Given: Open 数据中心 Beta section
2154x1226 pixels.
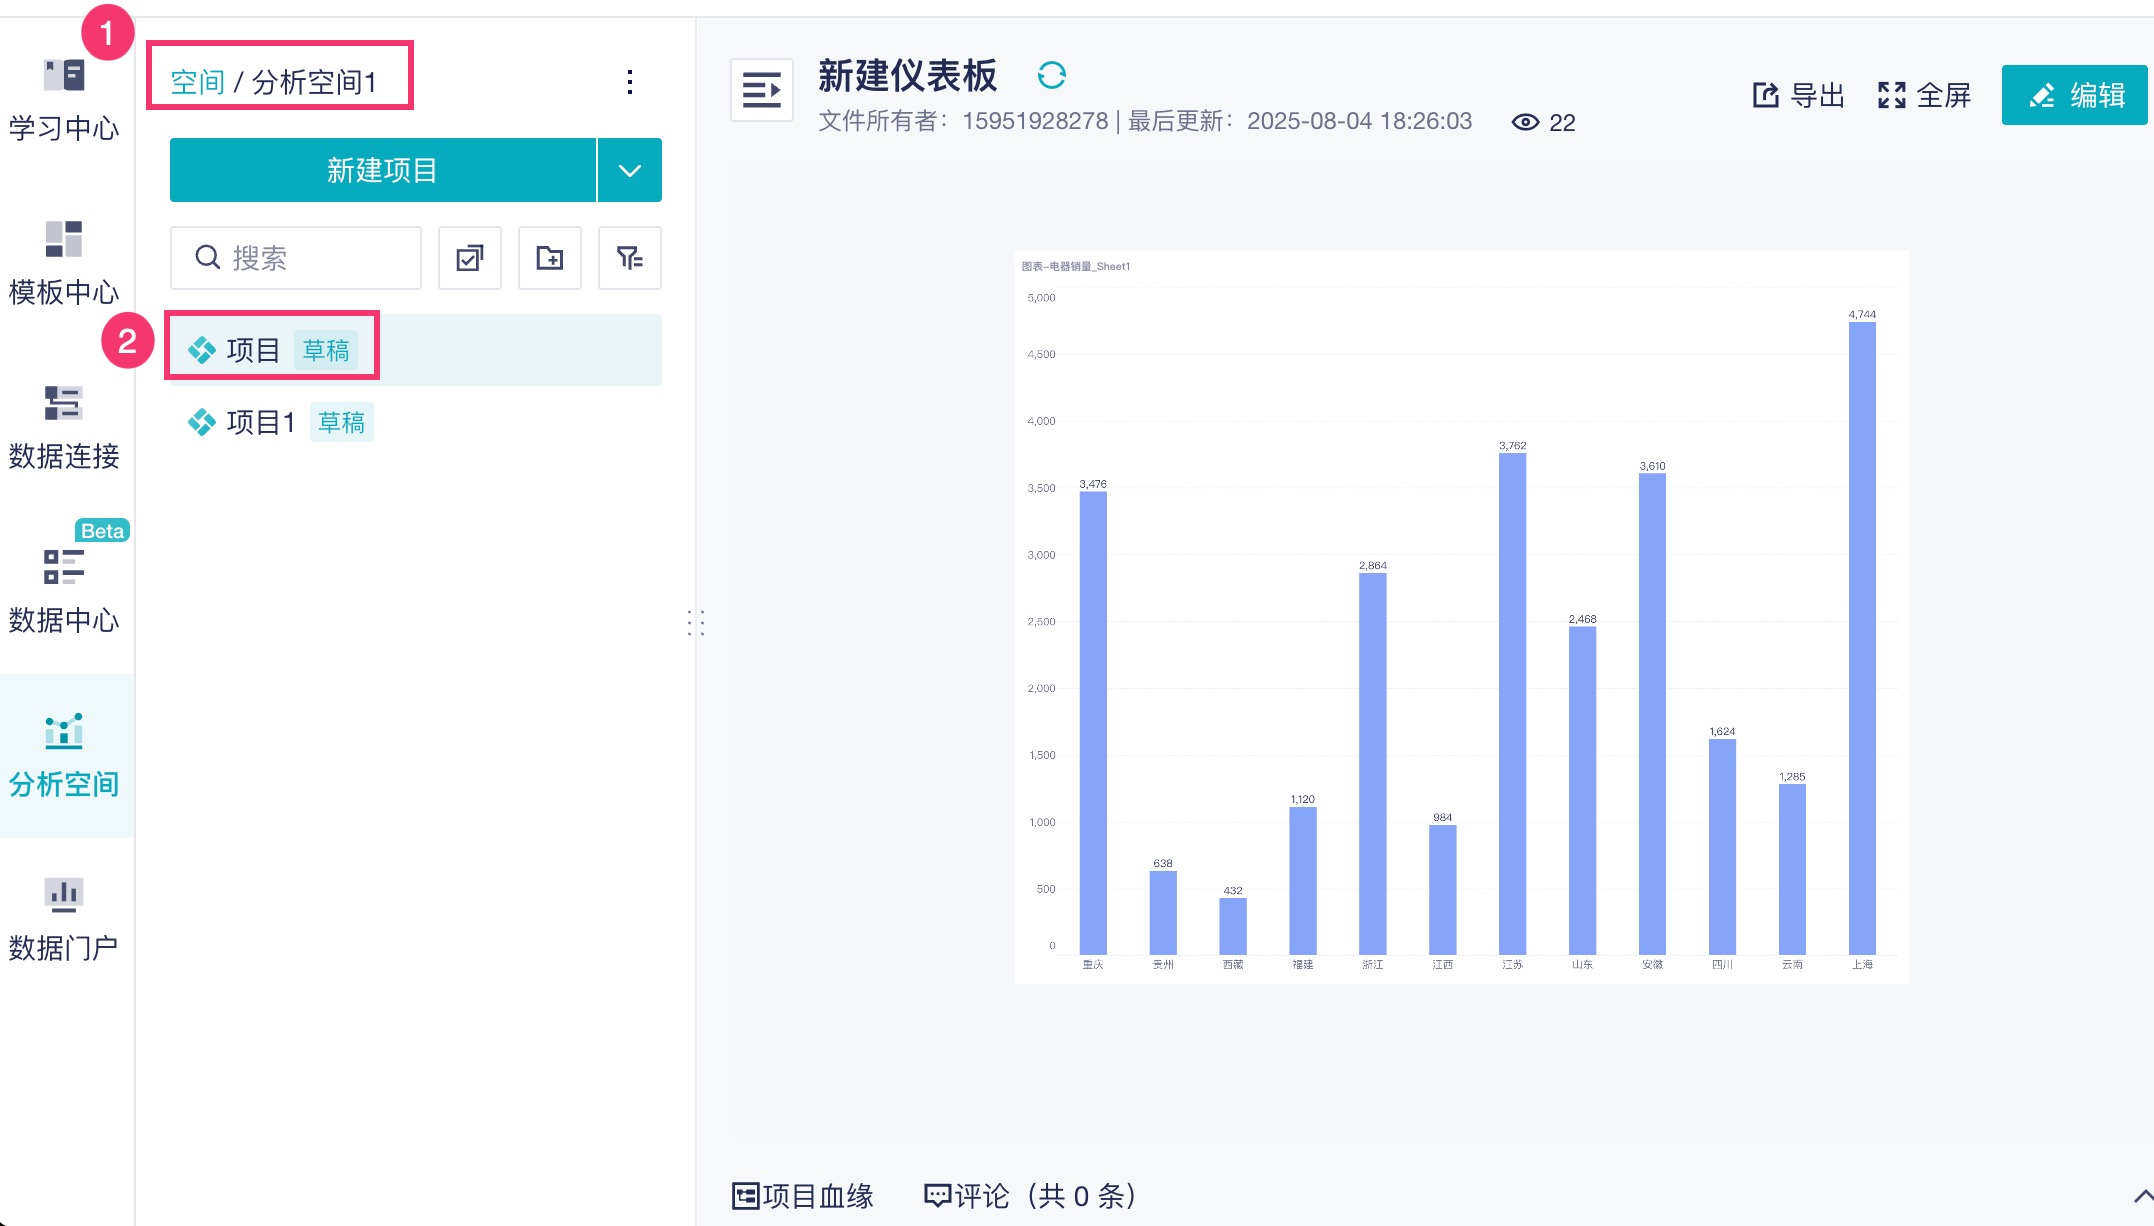Looking at the screenshot, I should (x=64, y=568).
